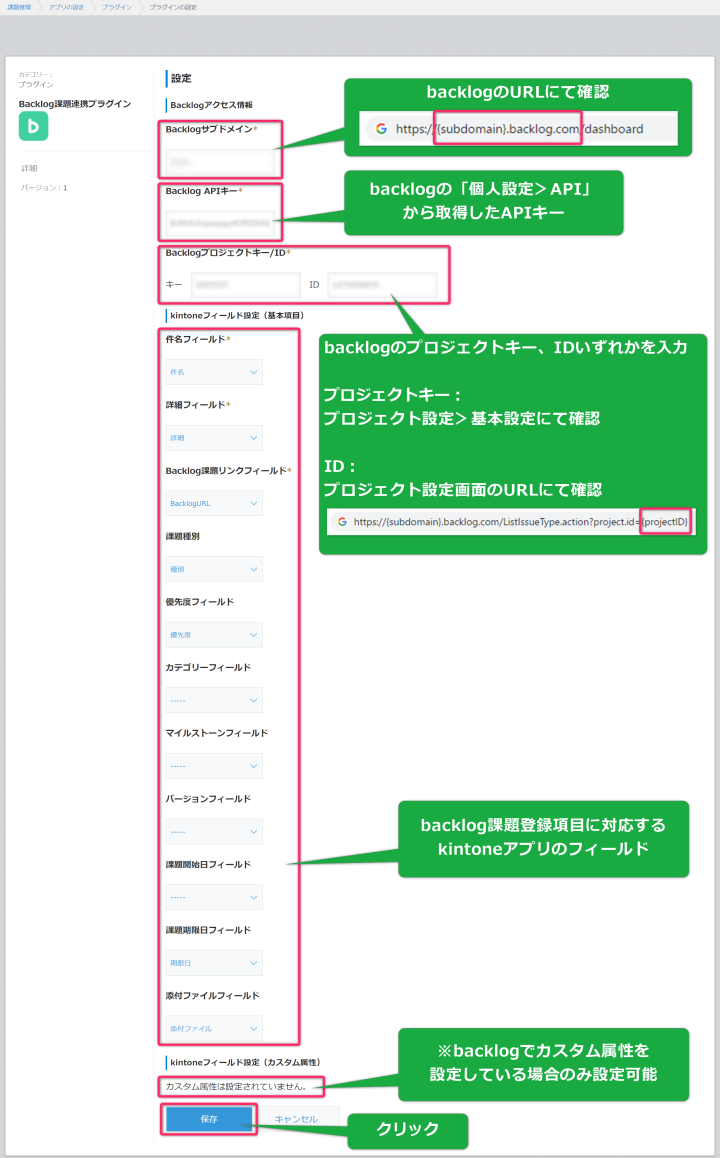Viewport: 720px width, 1158px height.
Task: Open the Backlog課題リンクフィールド dropdown
Action: 214,503
